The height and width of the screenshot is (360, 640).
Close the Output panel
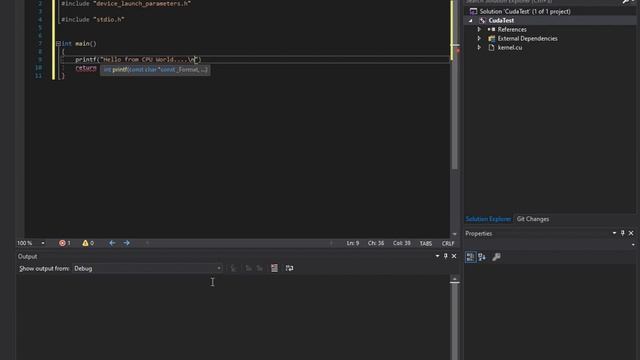[x=454, y=256]
